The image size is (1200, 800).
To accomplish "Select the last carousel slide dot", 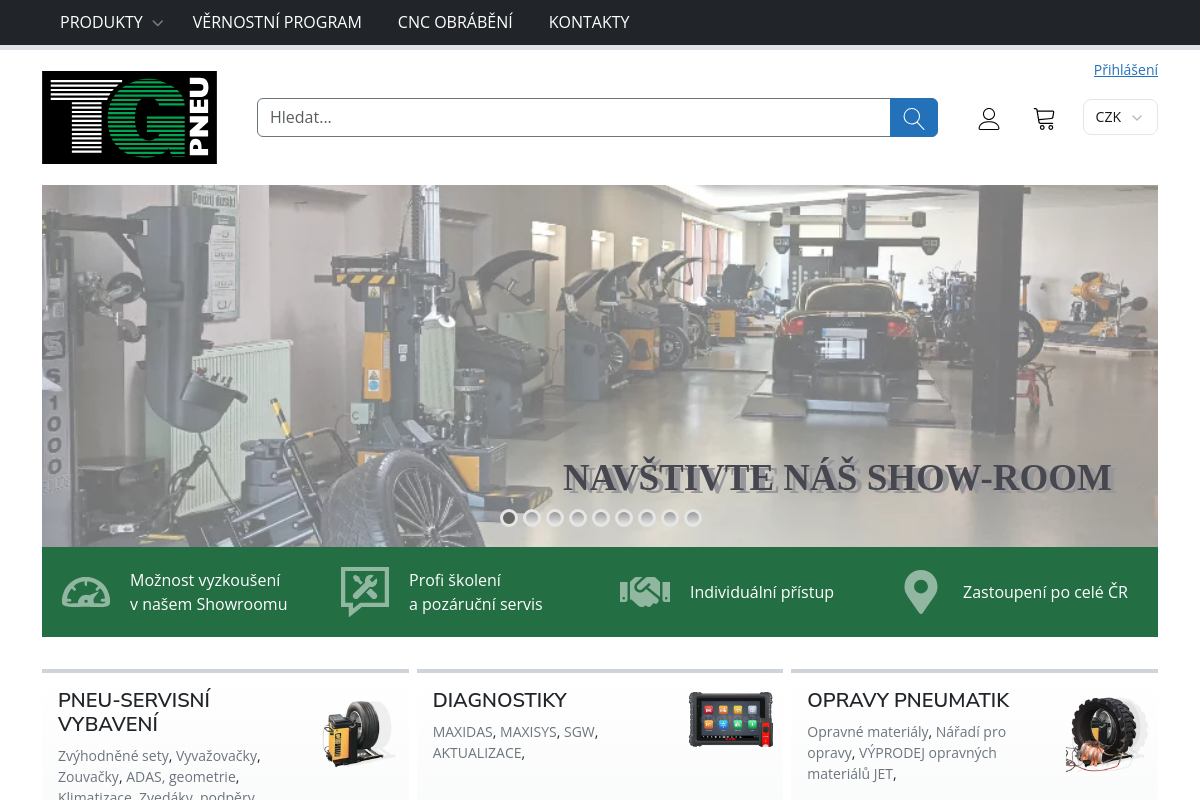I will 693,518.
